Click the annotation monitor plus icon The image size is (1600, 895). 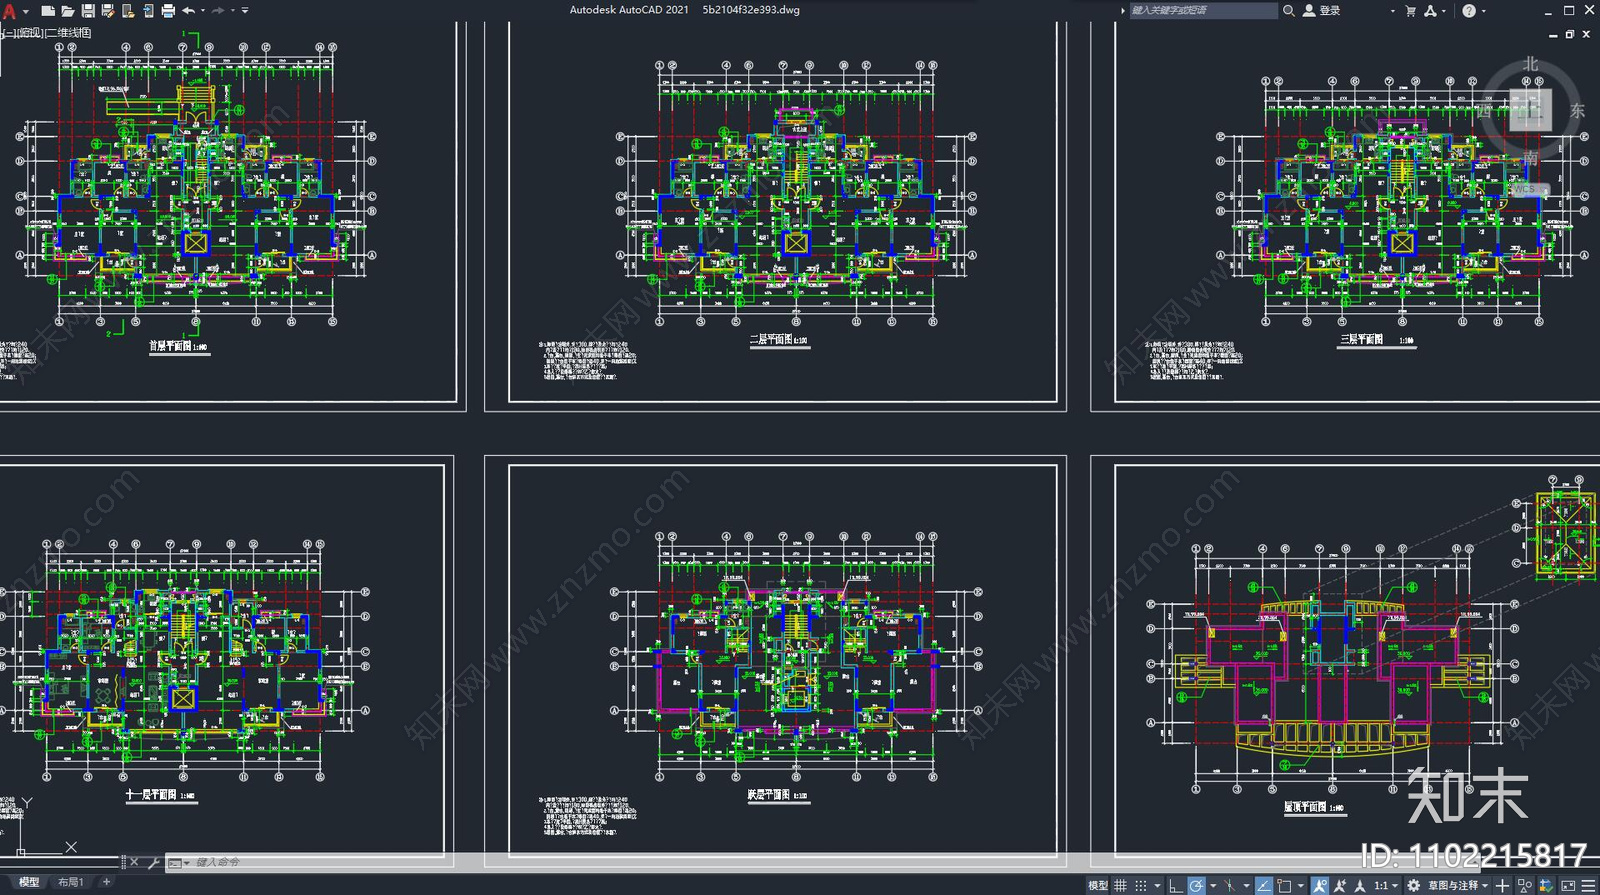(x=1502, y=886)
